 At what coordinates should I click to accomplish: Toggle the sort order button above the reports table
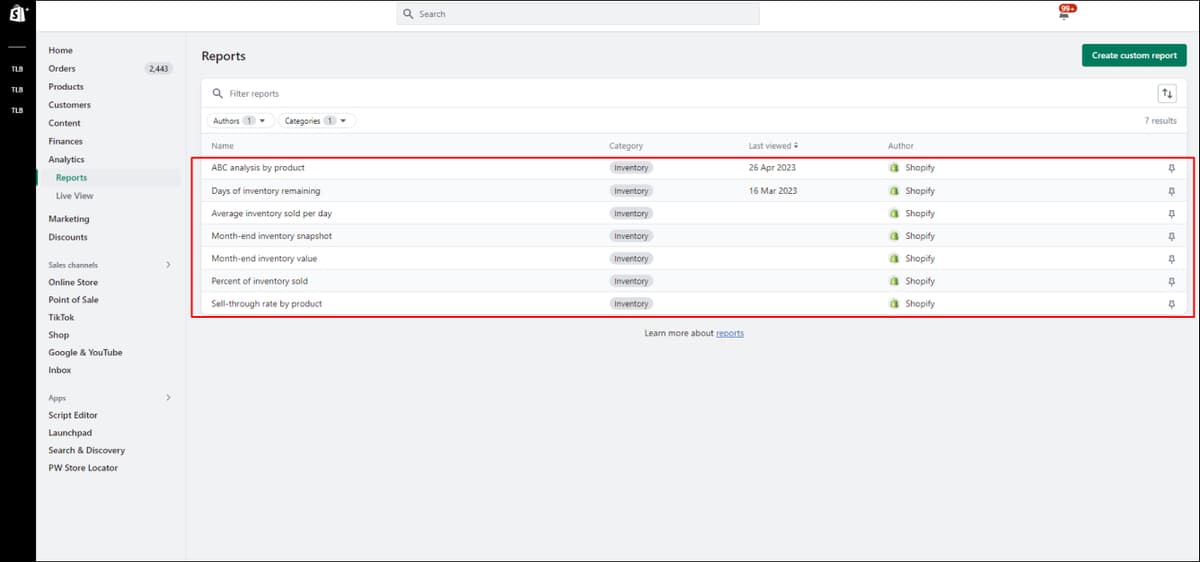[1167, 93]
